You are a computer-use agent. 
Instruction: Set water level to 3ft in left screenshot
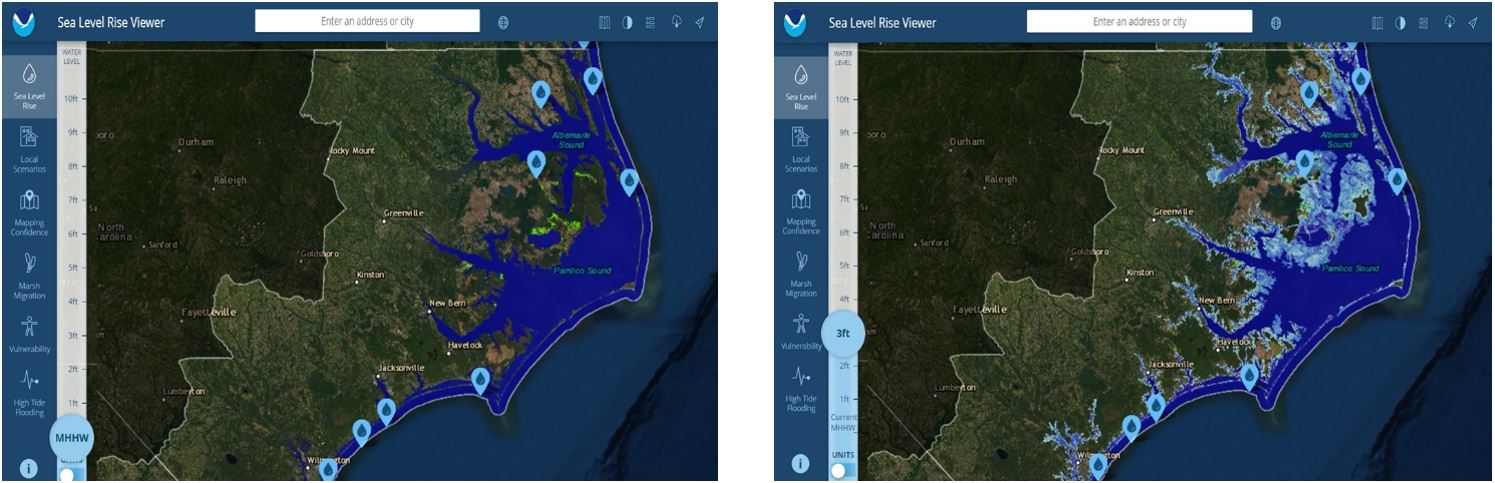coord(72,335)
